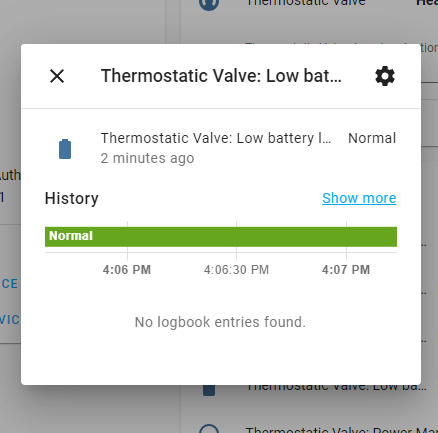The width and height of the screenshot is (438, 433).
Task: Click Show more history link
Action: coord(359,198)
